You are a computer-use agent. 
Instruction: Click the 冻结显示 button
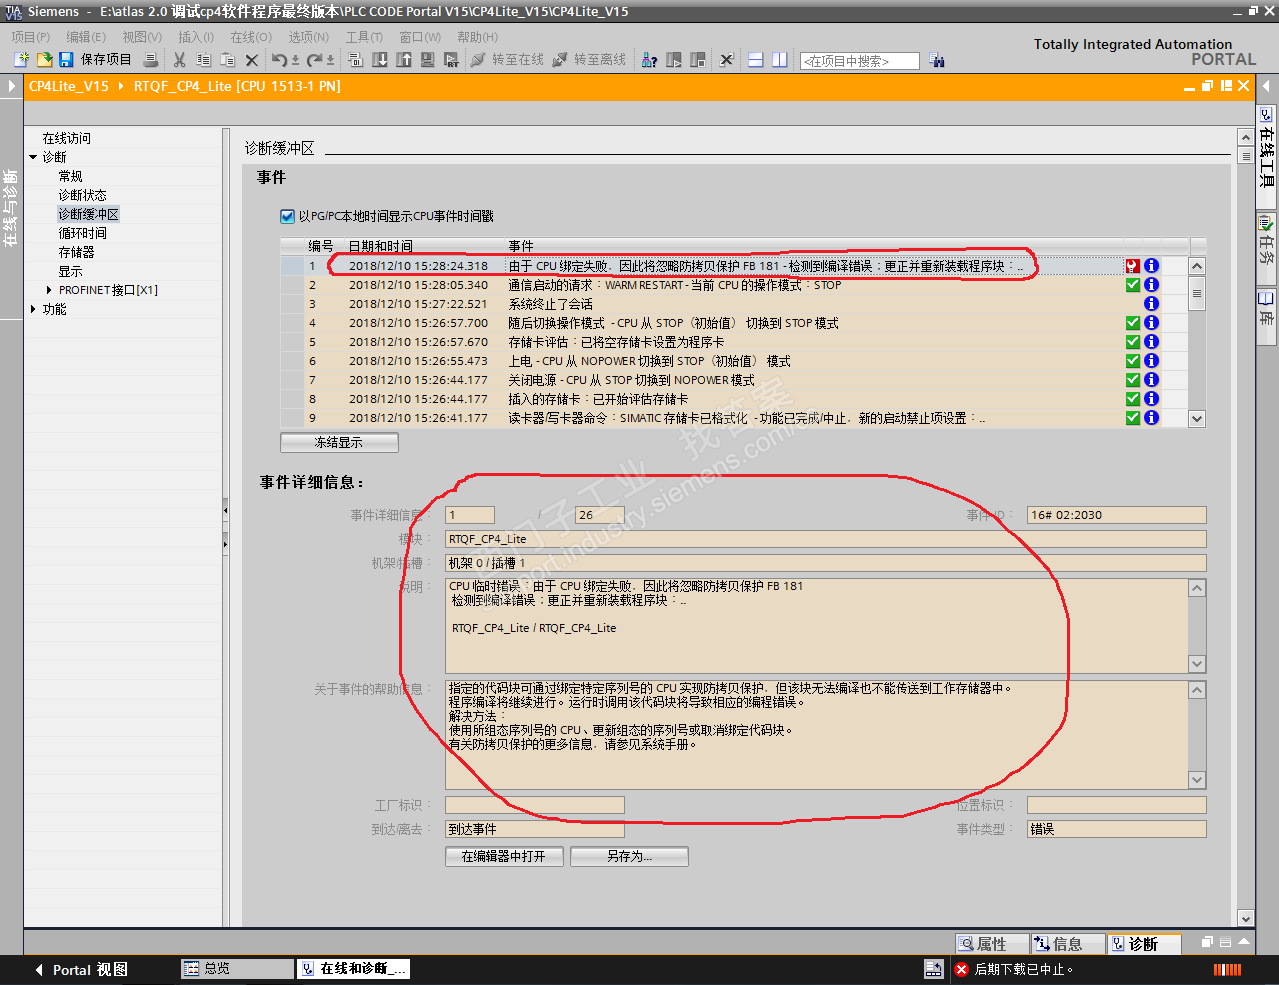coord(339,442)
